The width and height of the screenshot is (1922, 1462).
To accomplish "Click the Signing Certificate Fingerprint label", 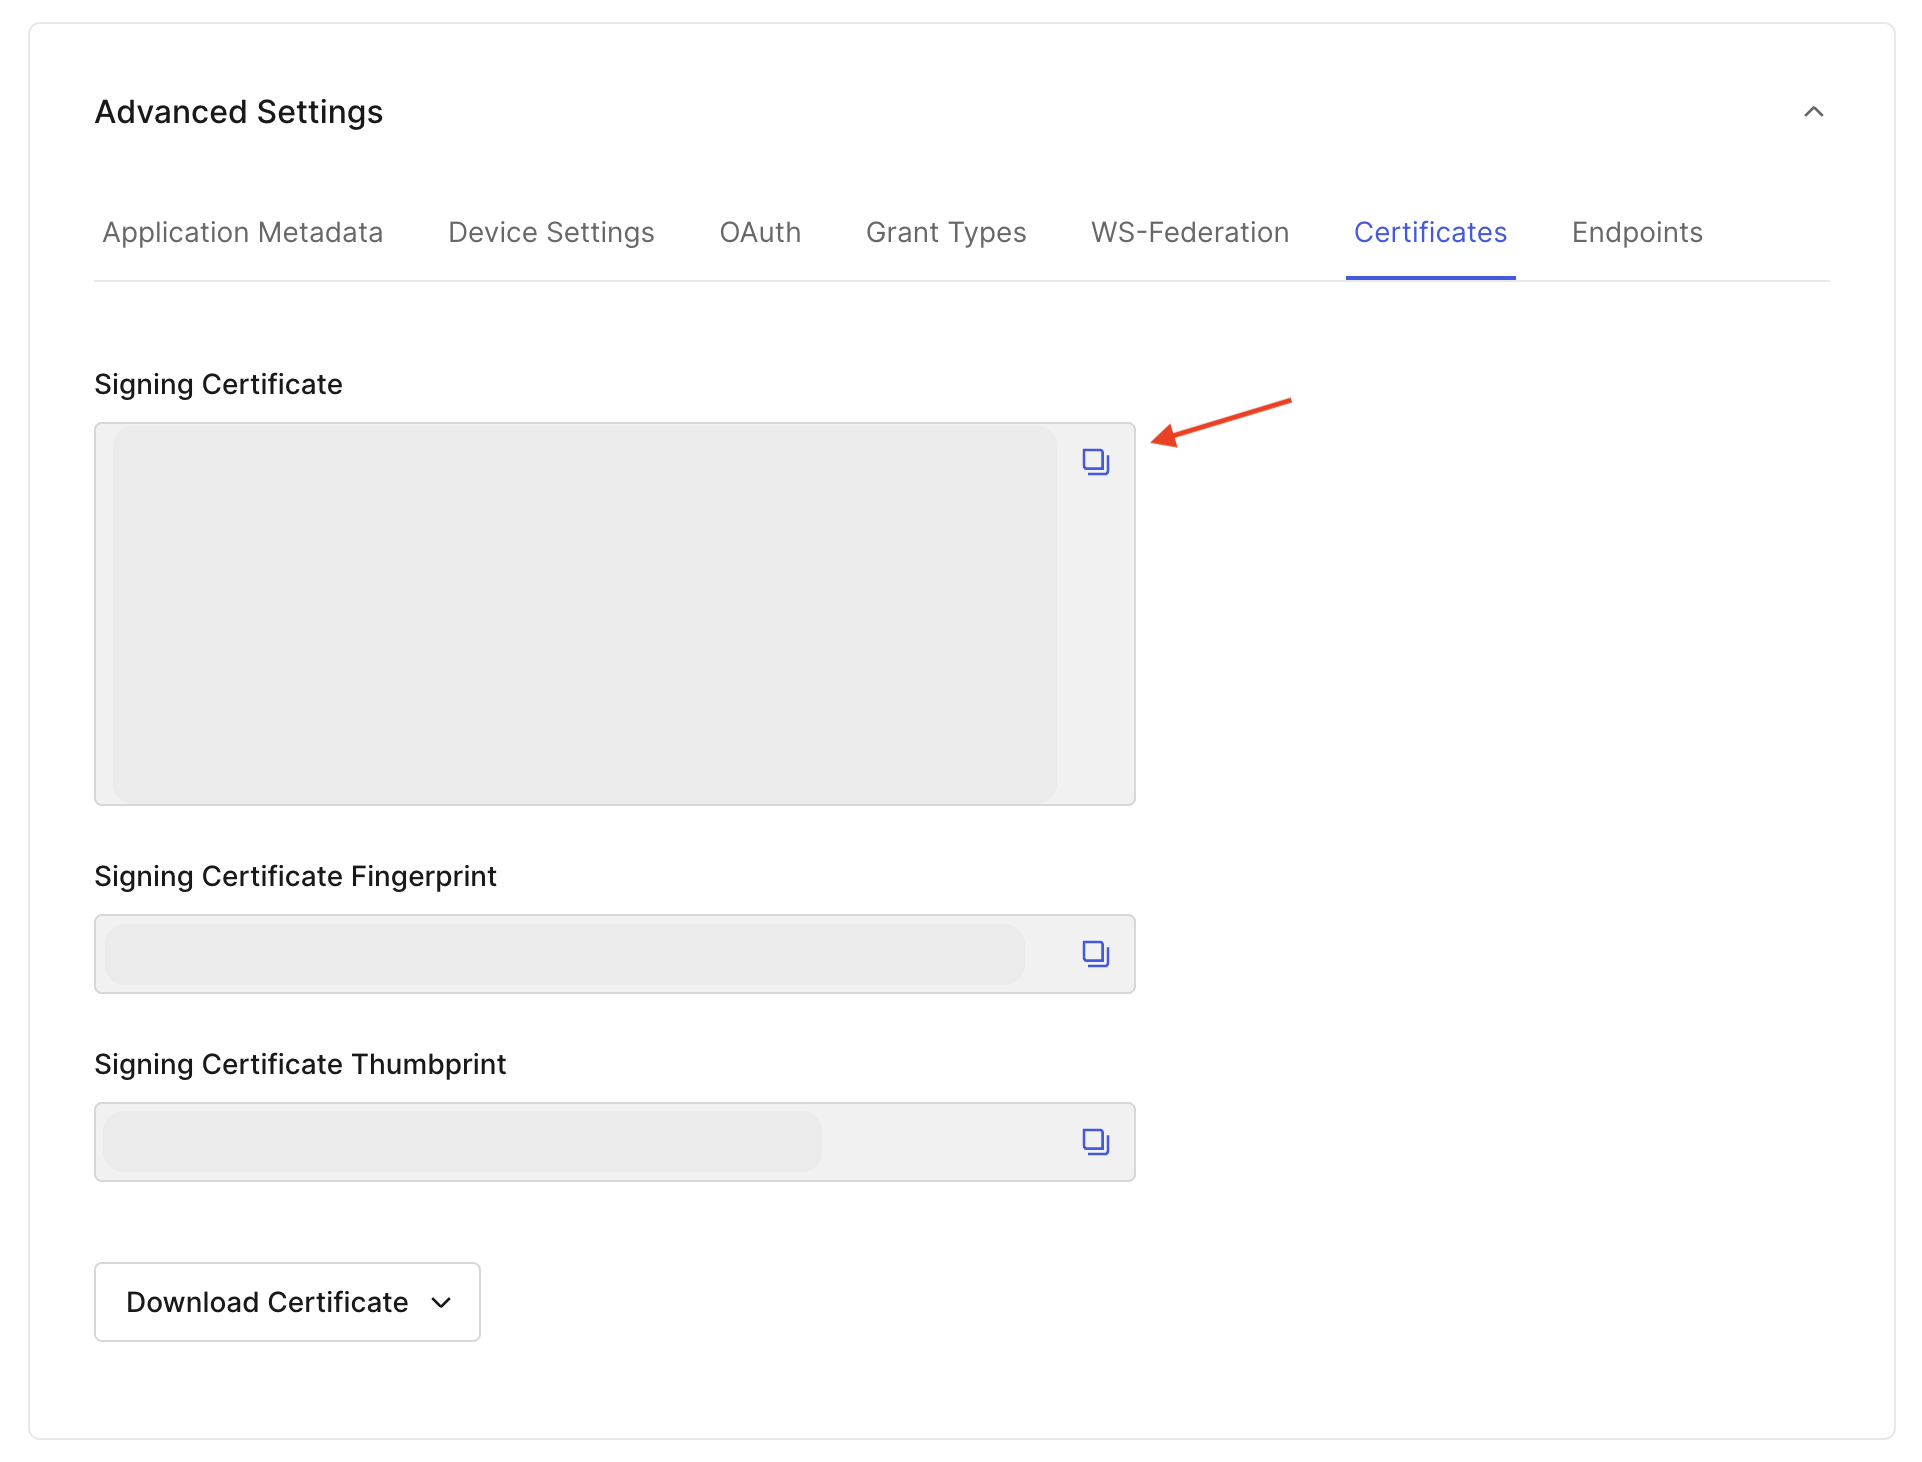I will [295, 876].
